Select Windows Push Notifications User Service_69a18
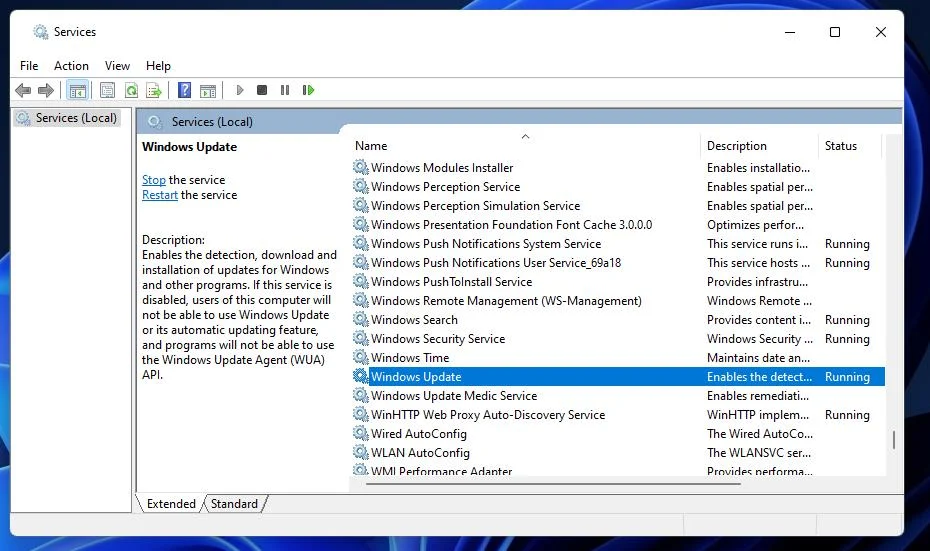 pos(496,263)
